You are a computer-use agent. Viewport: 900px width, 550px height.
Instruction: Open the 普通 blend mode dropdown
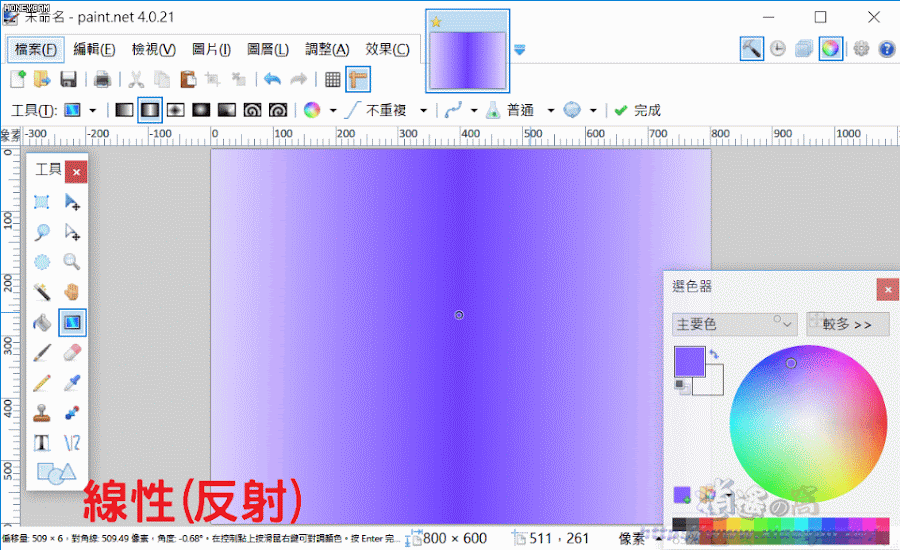550,110
